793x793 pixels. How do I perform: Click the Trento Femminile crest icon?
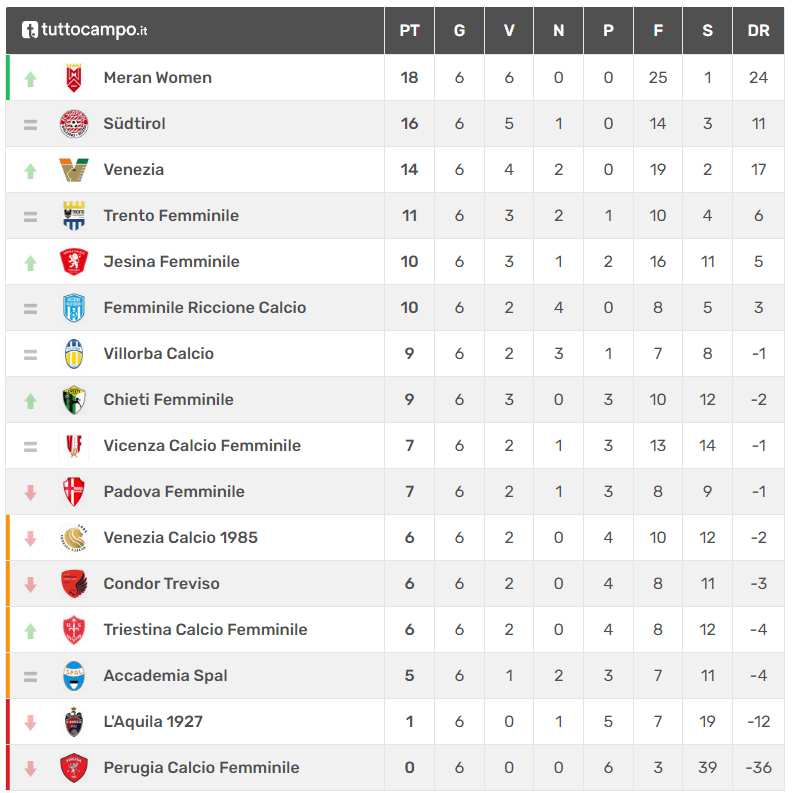pos(74,216)
